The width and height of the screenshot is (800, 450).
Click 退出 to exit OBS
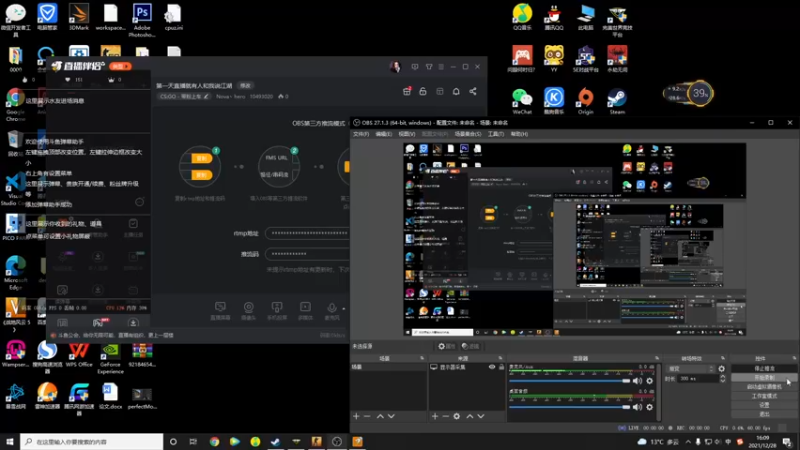click(x=764, y=414)
